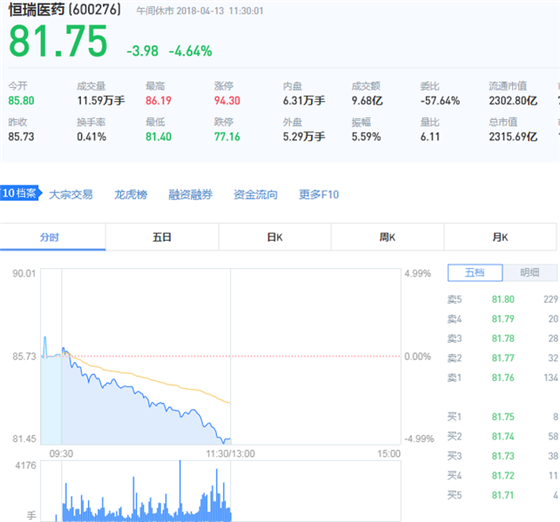This screenshot has height=522, width=560.
Task: Click the 09:30 time axis label
Action: coord(61,454)
